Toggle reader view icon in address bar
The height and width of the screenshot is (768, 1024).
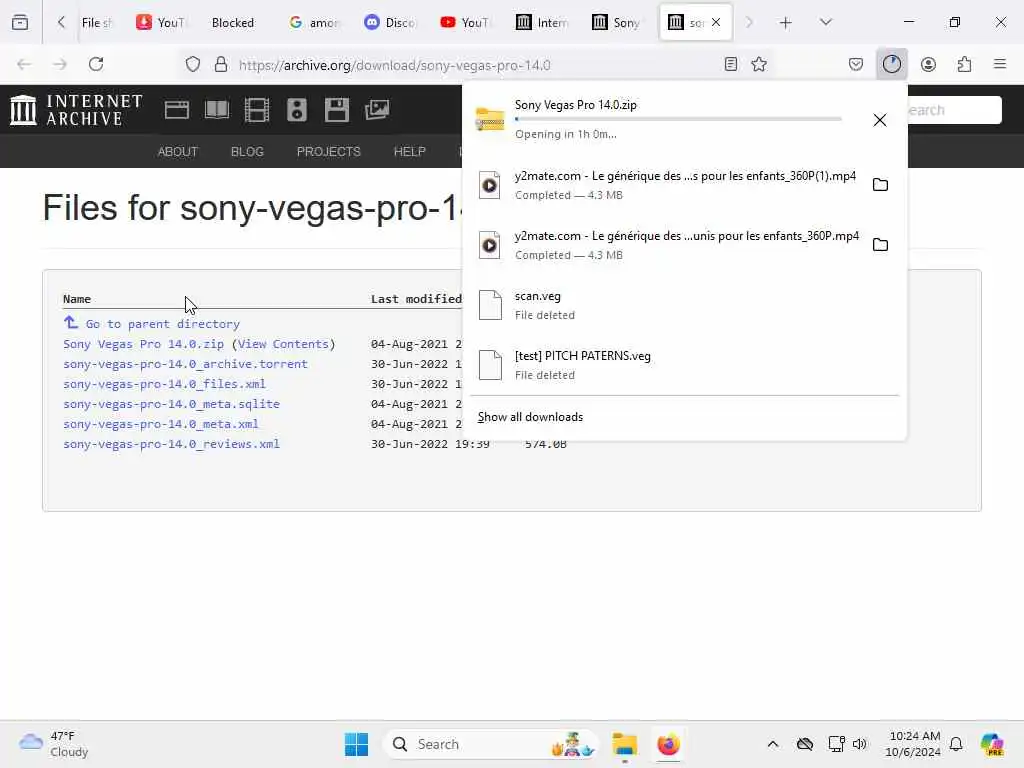point(731,64)
